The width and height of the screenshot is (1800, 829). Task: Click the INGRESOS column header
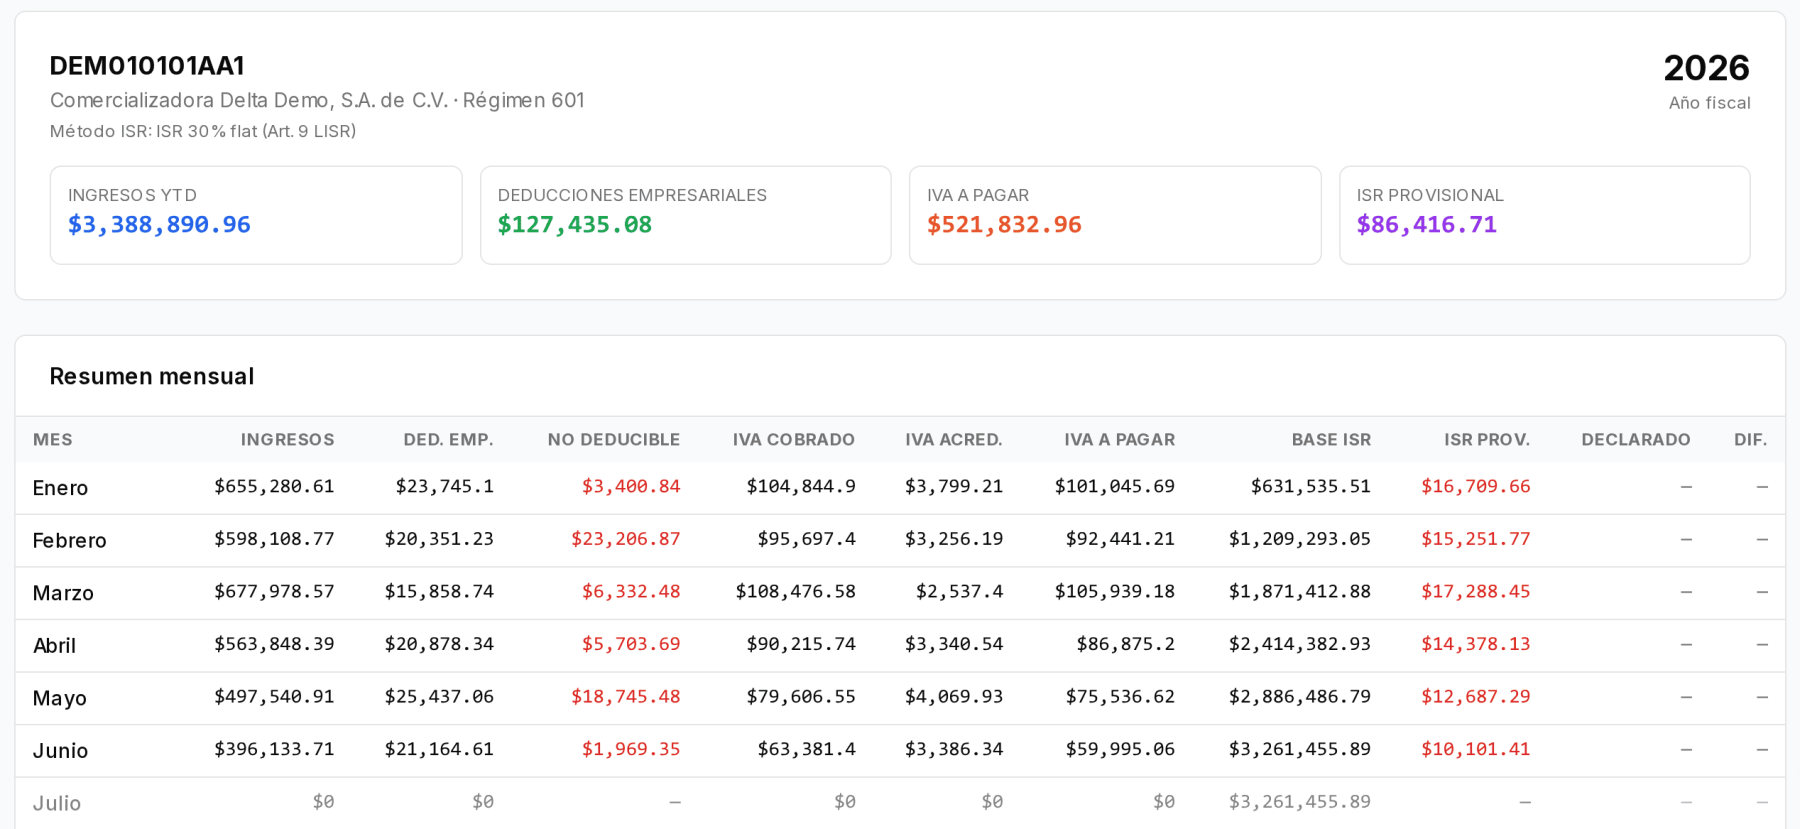point(287,440)
